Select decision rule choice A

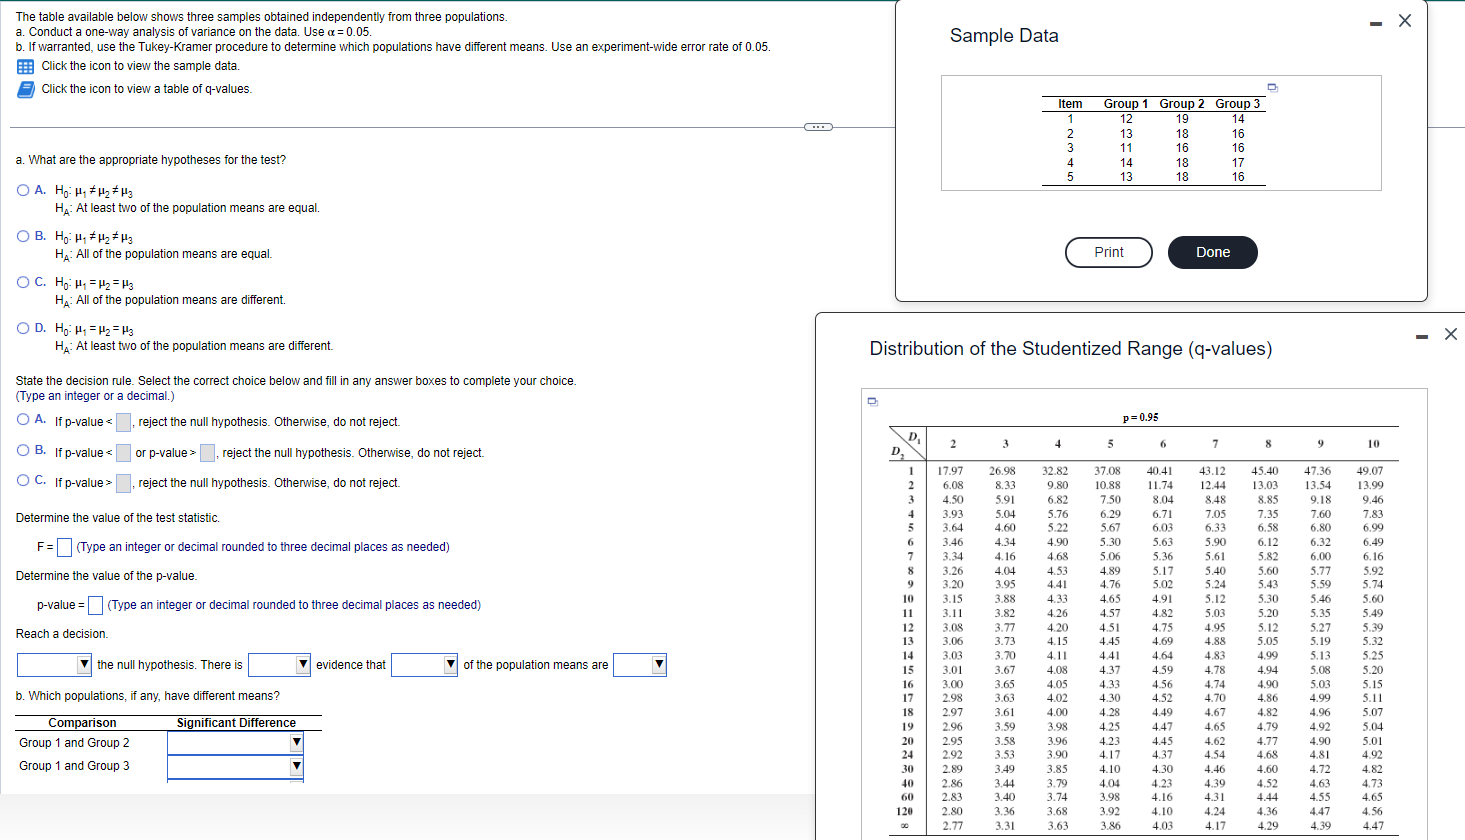click(22, 418)
